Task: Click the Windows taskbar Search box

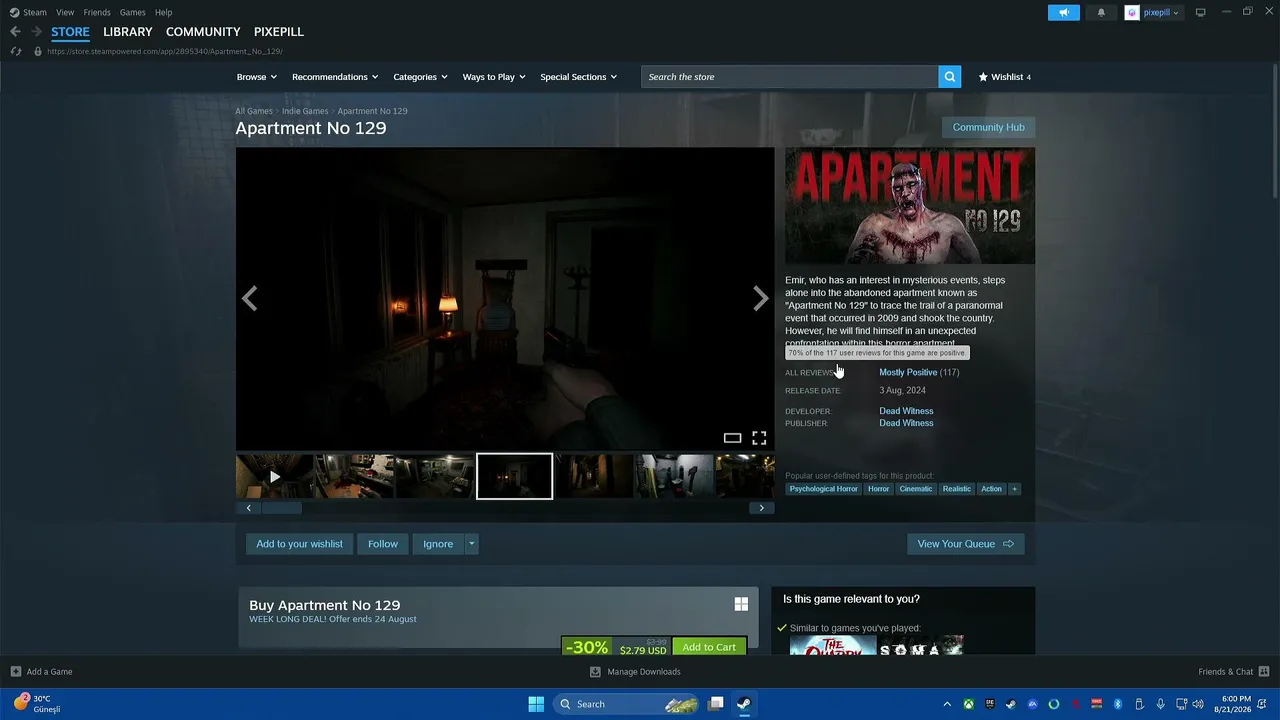Action: click(626, 704)
